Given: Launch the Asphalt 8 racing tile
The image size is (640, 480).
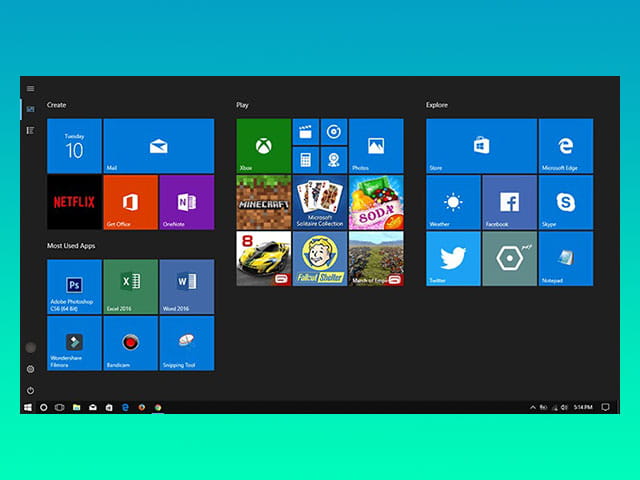Looking at the screenshot, I should pyautogui.click(x=264, y=258).
